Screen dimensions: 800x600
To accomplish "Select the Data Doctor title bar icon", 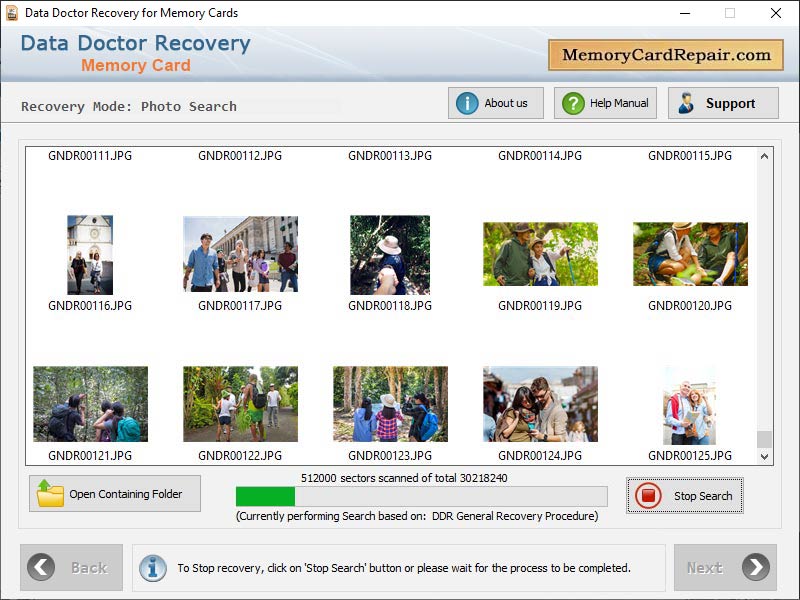I will tap(12, 13).
